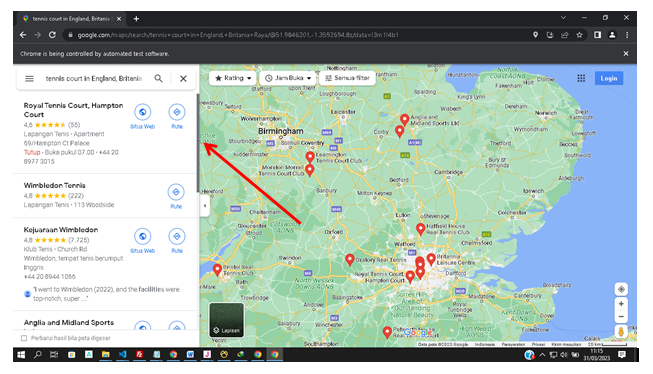The width and height of the screenshot is (653, 374).
Task: Open the Rating filter dropdown
Action: click(233, 78)
